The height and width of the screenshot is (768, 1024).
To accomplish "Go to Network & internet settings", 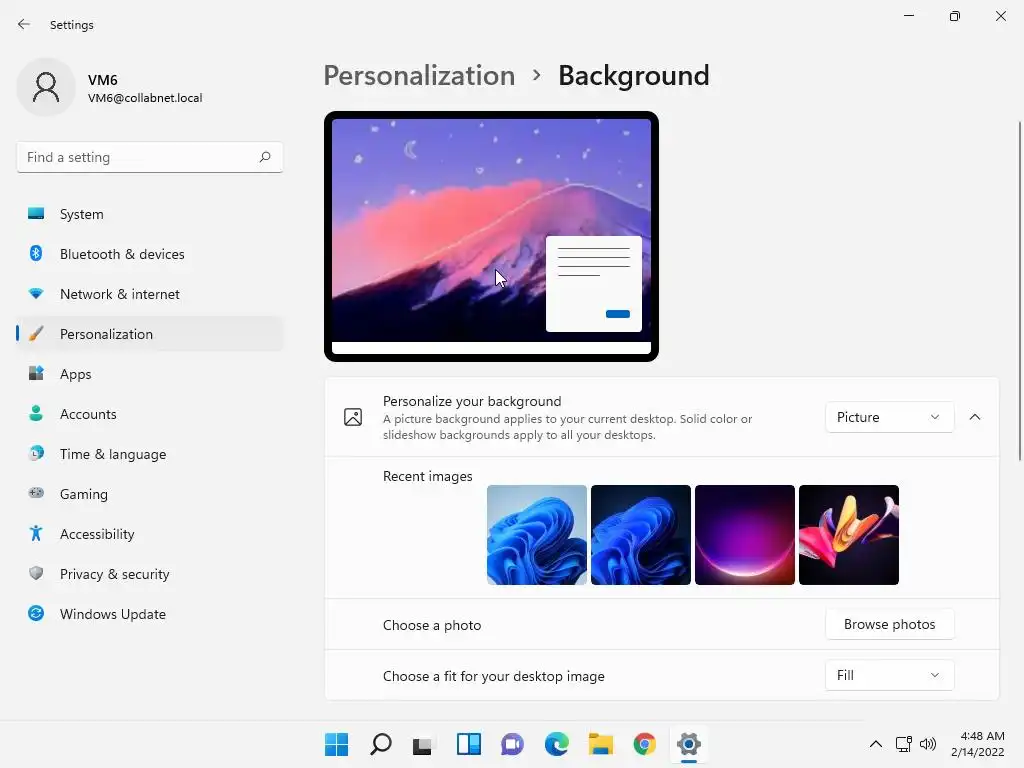I will click(x=150, y=294).
